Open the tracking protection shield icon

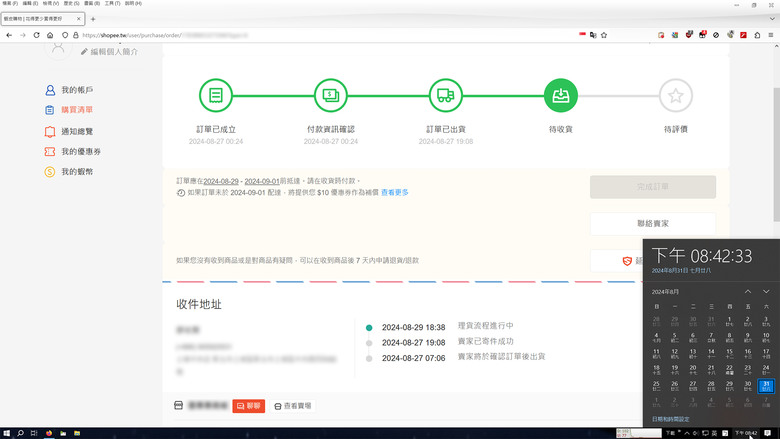point(65,35)
